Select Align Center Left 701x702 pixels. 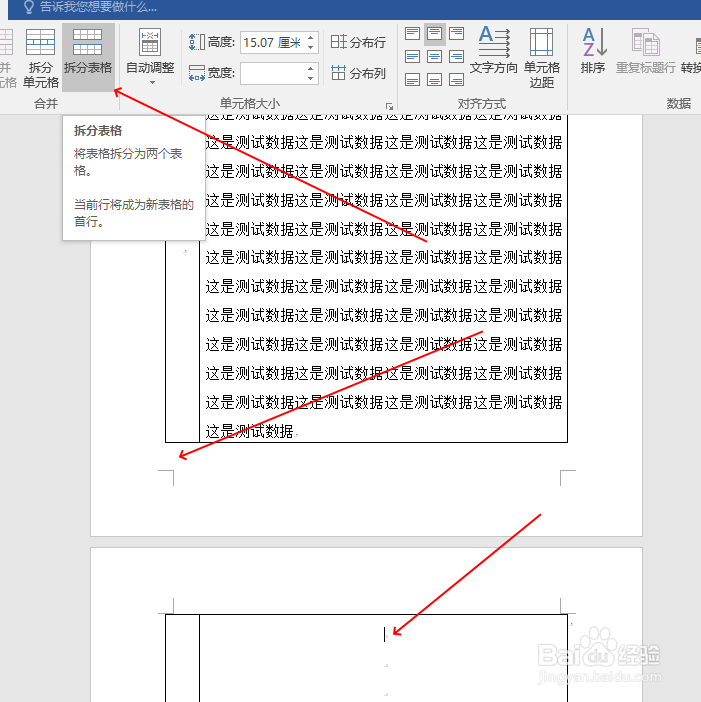(412, 57)
